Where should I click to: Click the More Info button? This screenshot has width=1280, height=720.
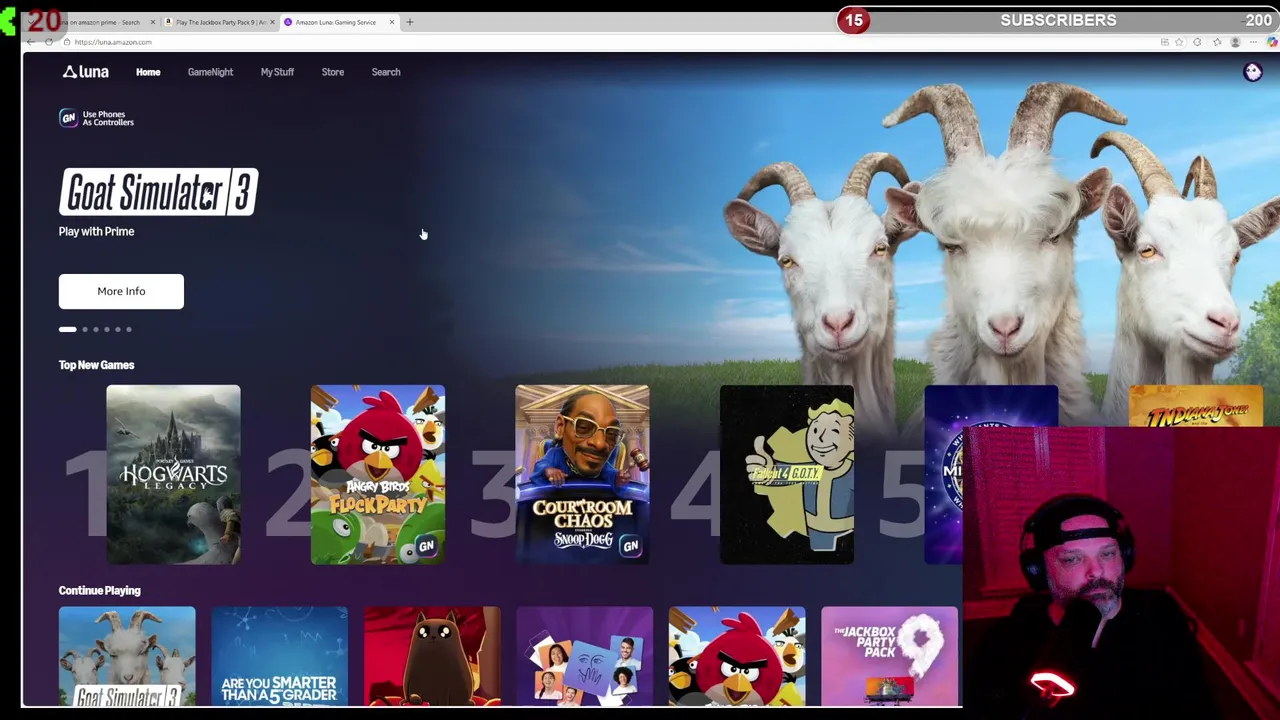pyautogui.click(x=121, y=291)
